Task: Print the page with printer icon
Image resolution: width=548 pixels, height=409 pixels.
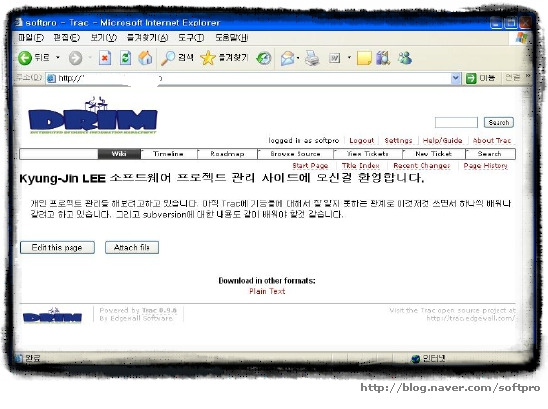Action: pos(312,58)
